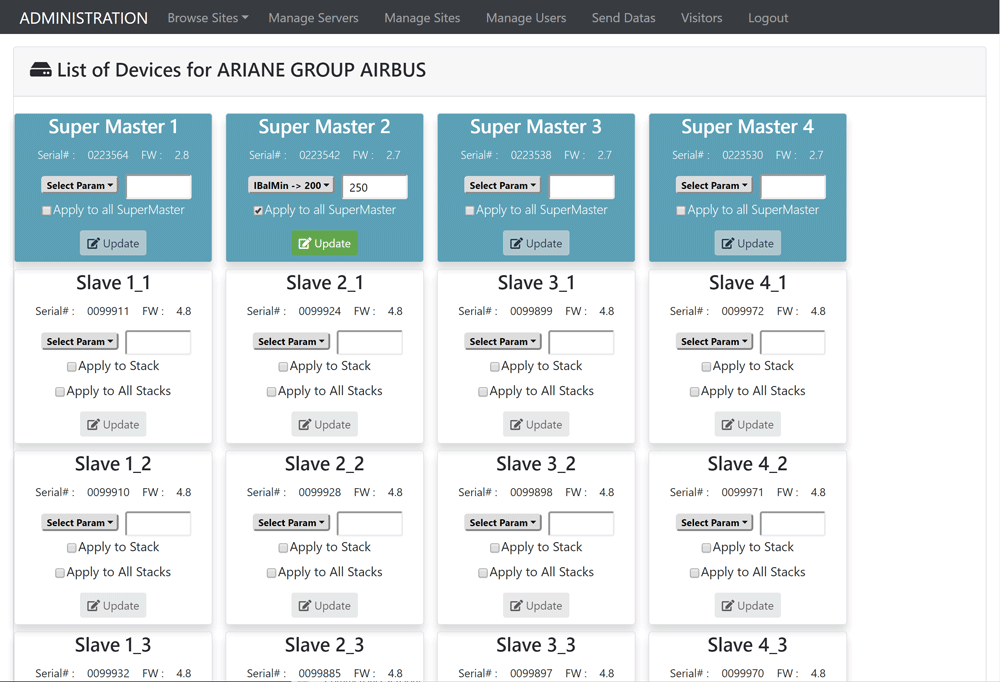This screenshot has height=682, width=1000.
Task: Click the Update icon for Slave 3_2
Action: coord(516,605)
